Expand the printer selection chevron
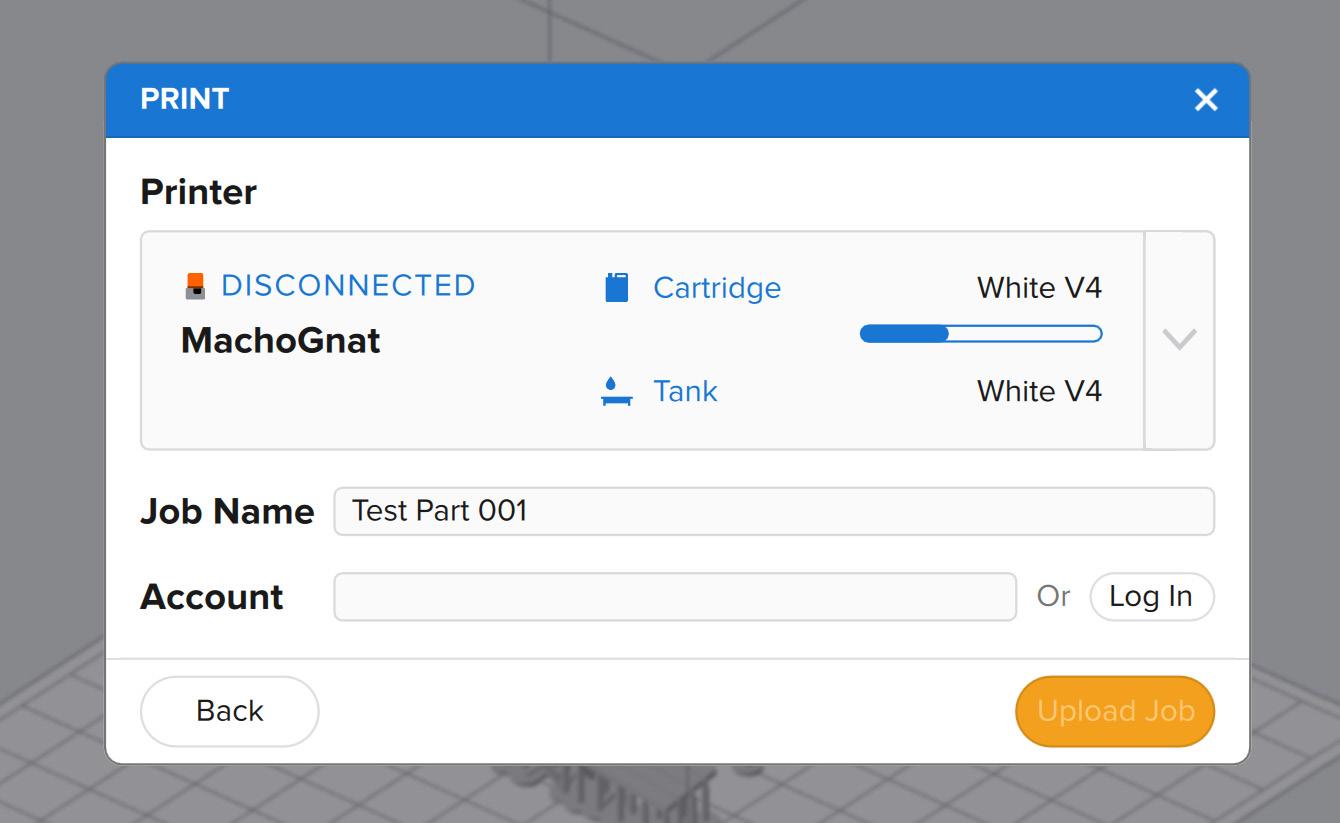 1179,340
